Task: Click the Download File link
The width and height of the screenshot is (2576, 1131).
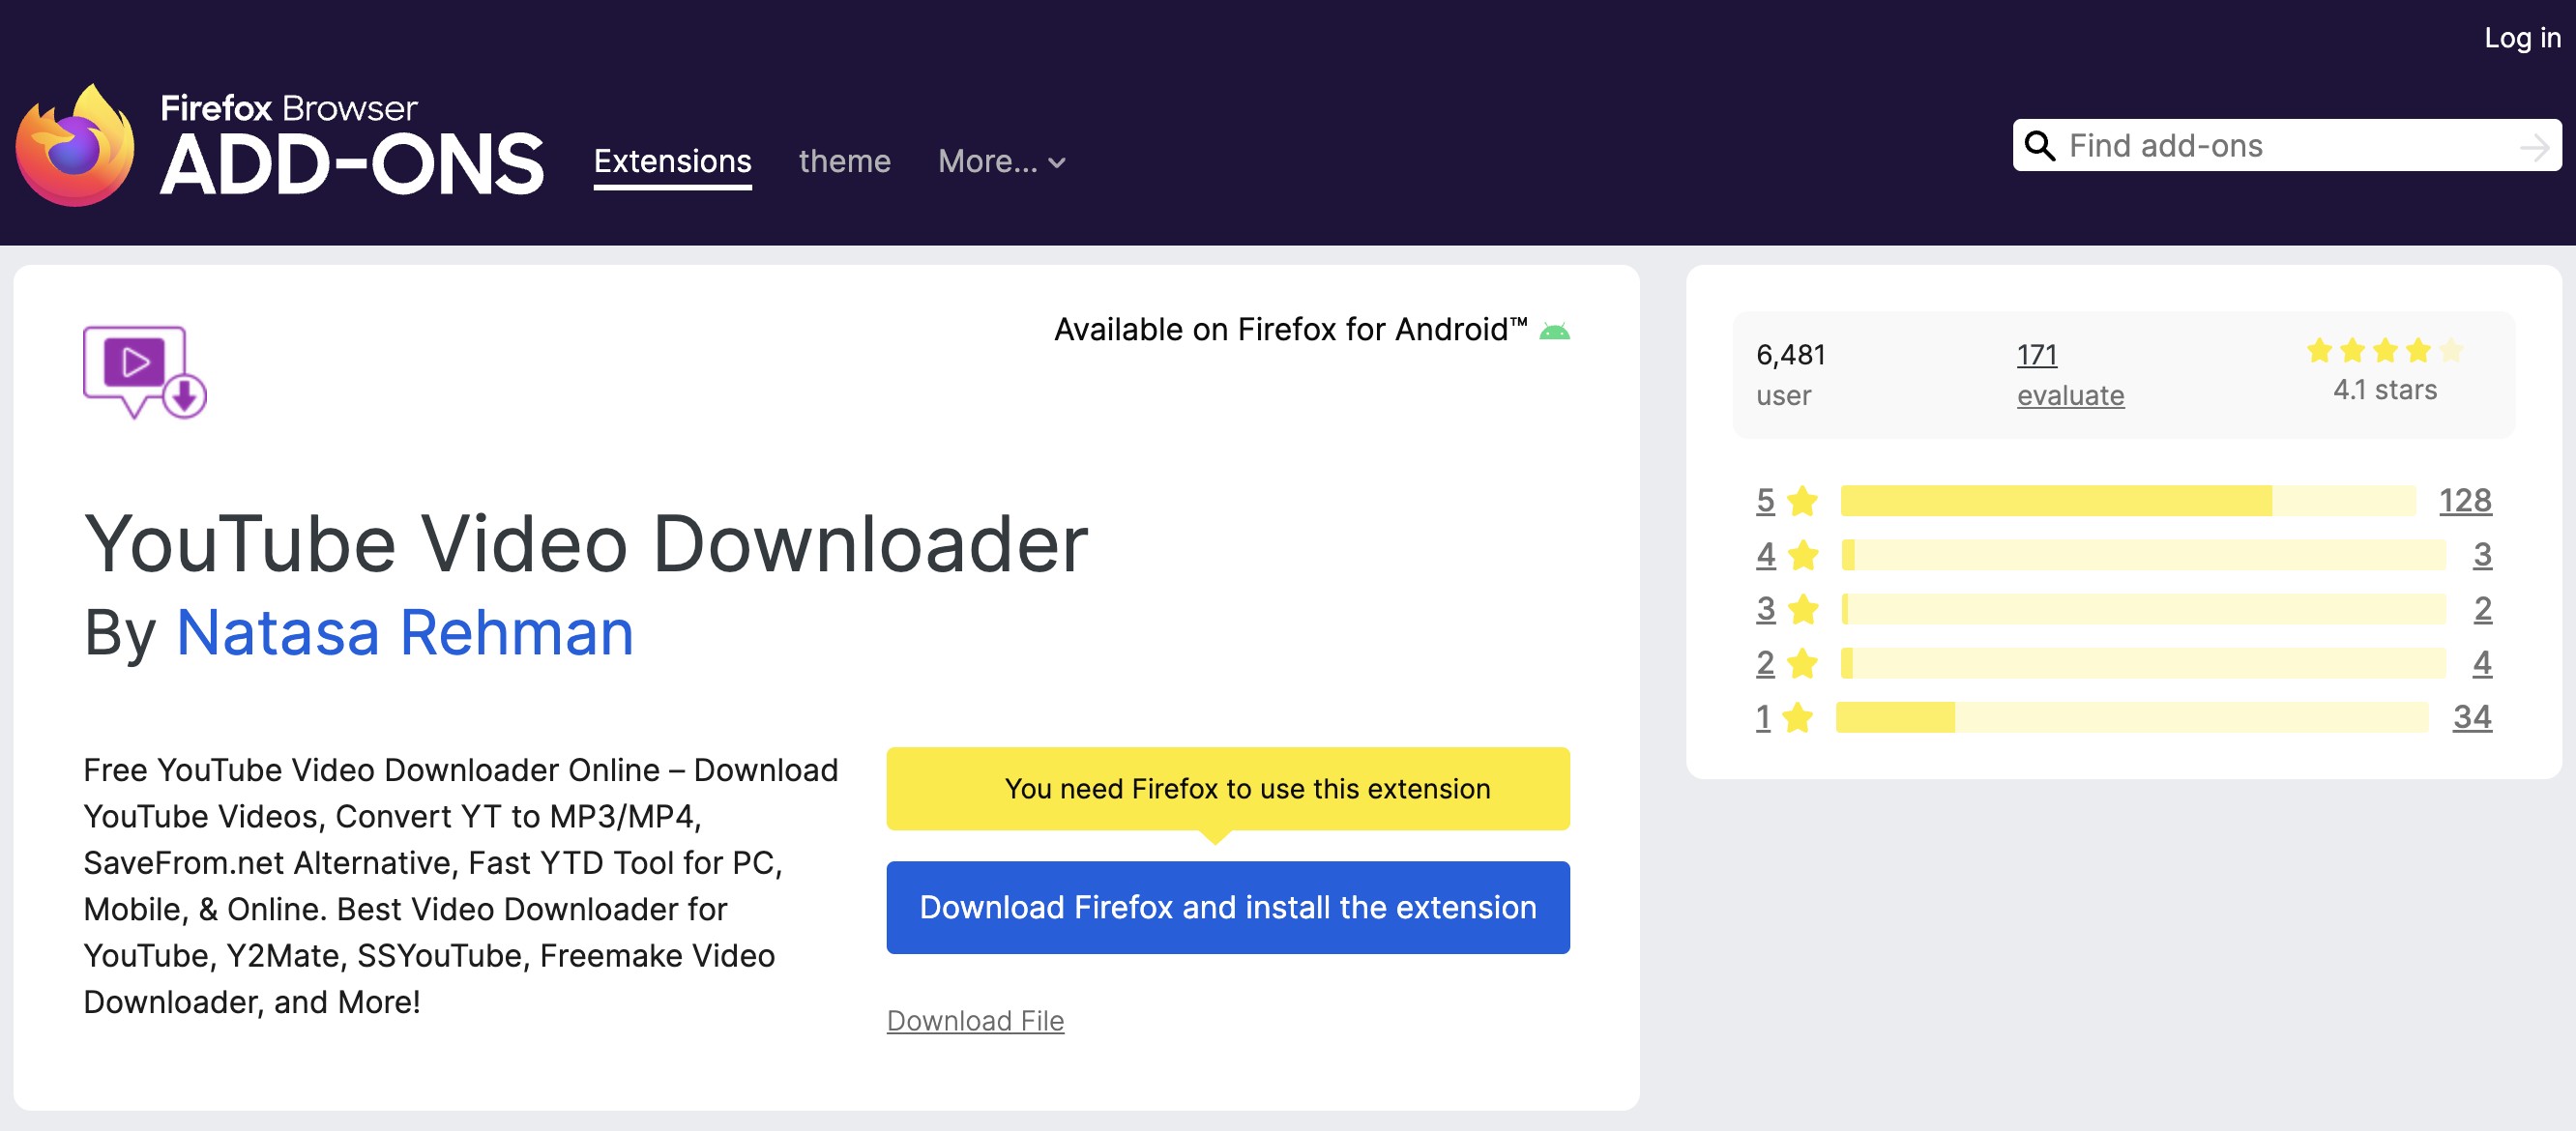Action: point(975,1020)
